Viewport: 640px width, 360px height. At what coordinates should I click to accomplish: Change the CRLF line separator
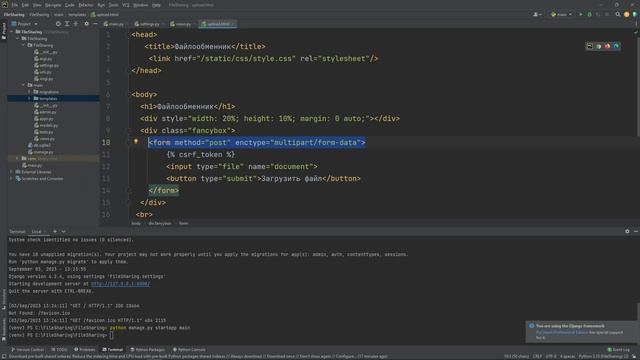pos(537,356)
